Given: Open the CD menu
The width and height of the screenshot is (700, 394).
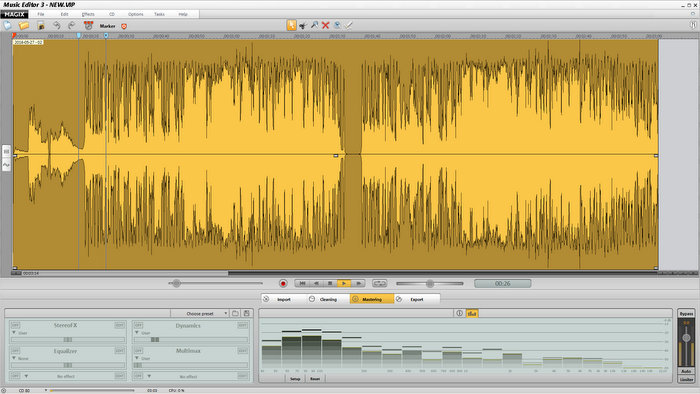Looking at the screenshot, I should (x=112, y=14).
